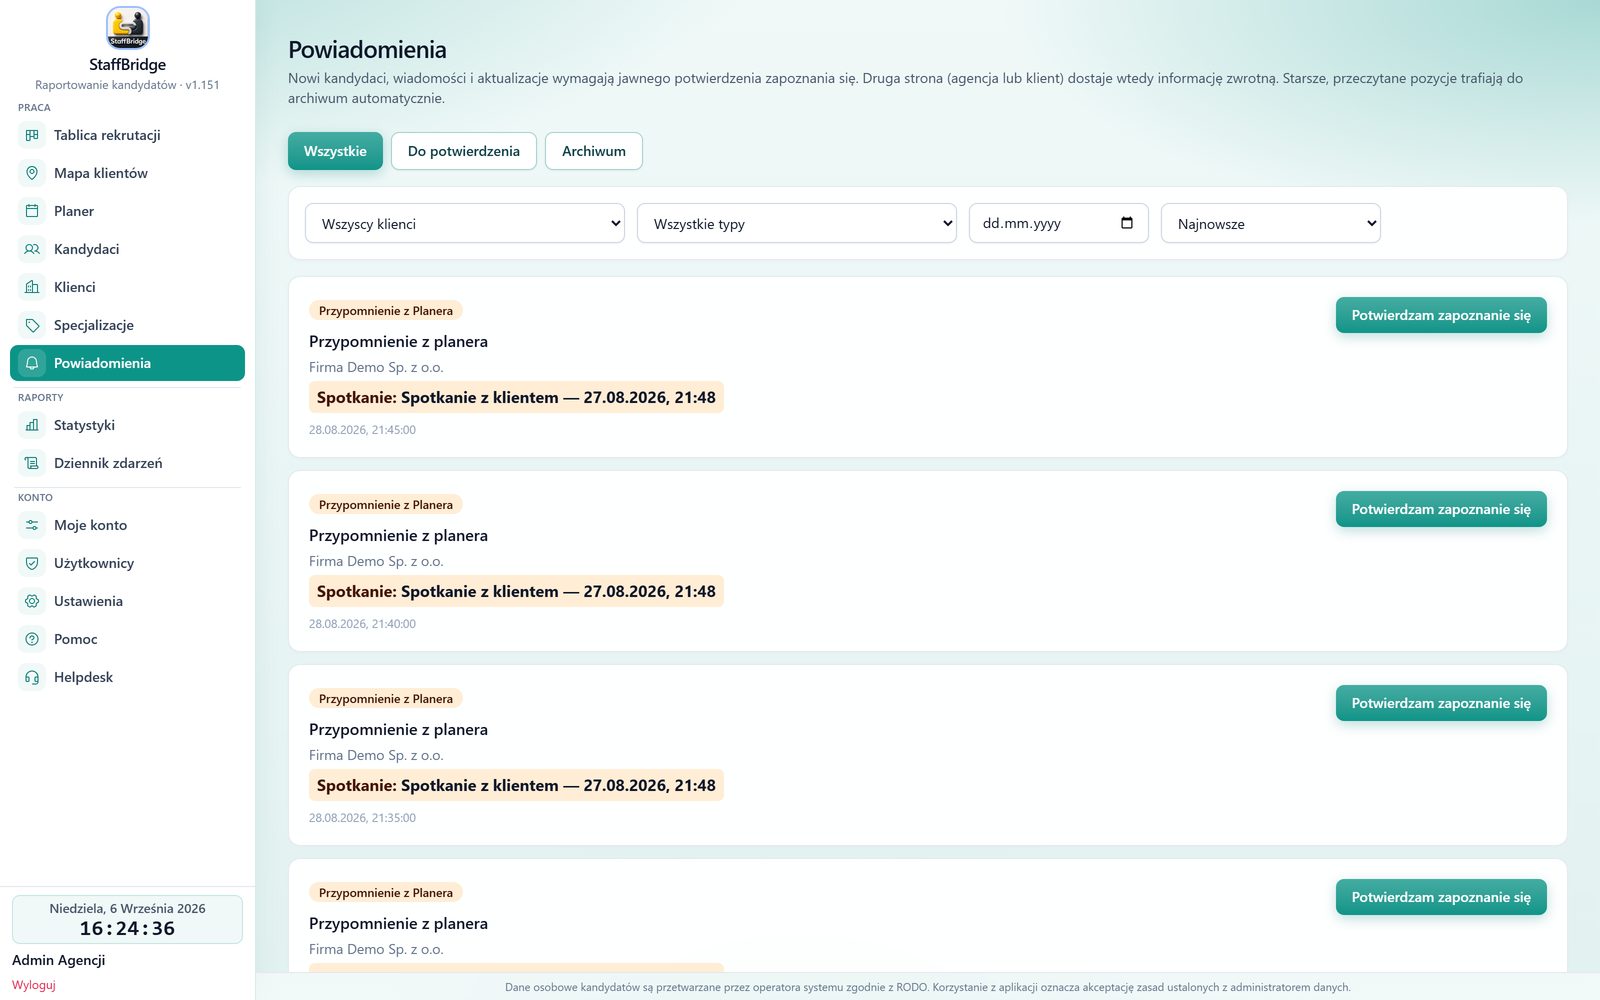Viewport: 1600px width, 1000px height.
Task: Click the StaffBridge logo
Action: pyautogui.click(x=128, y=28)
